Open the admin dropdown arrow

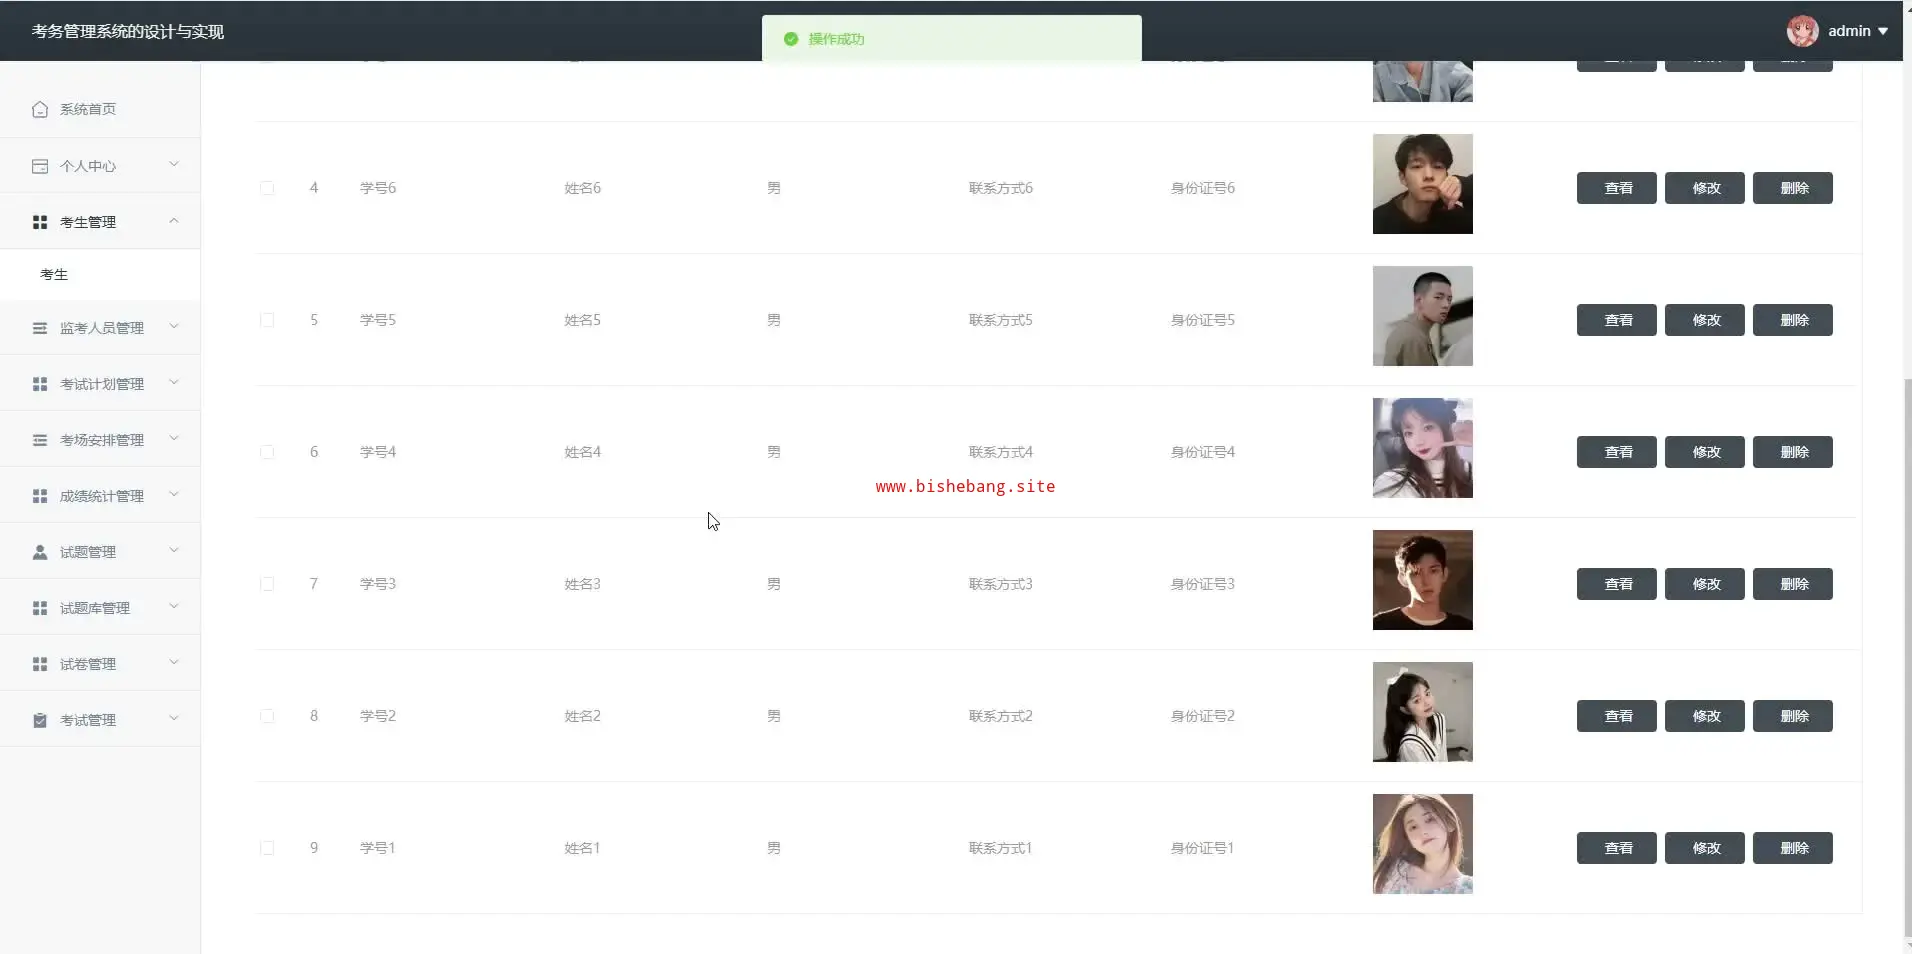[x=1883, y=31]
